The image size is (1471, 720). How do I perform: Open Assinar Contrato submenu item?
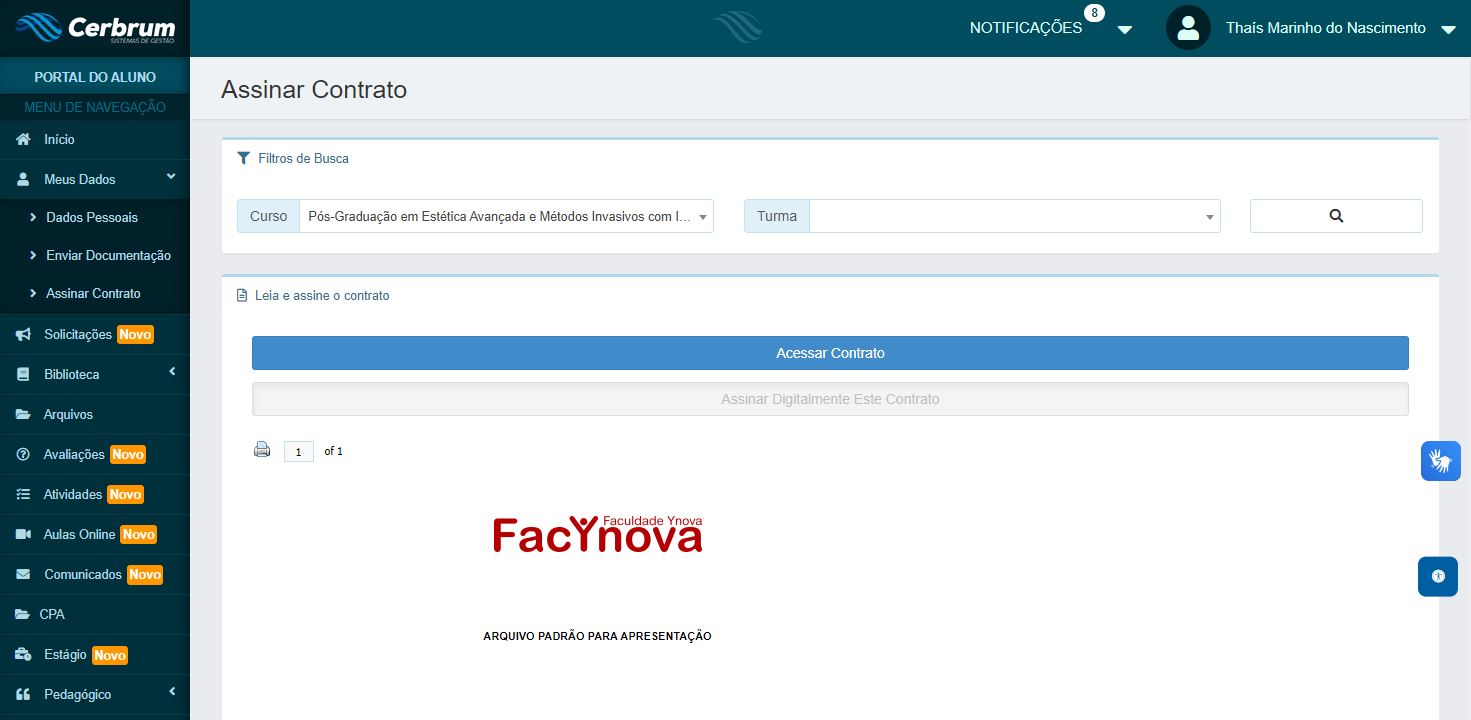coord(95,293)
